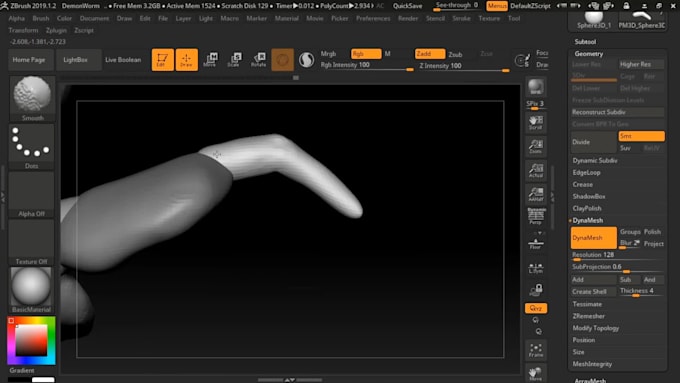Click Reconstruct Subdiv button
The image size is (680, 383).
pyautogui.click(x=618, y=112)
